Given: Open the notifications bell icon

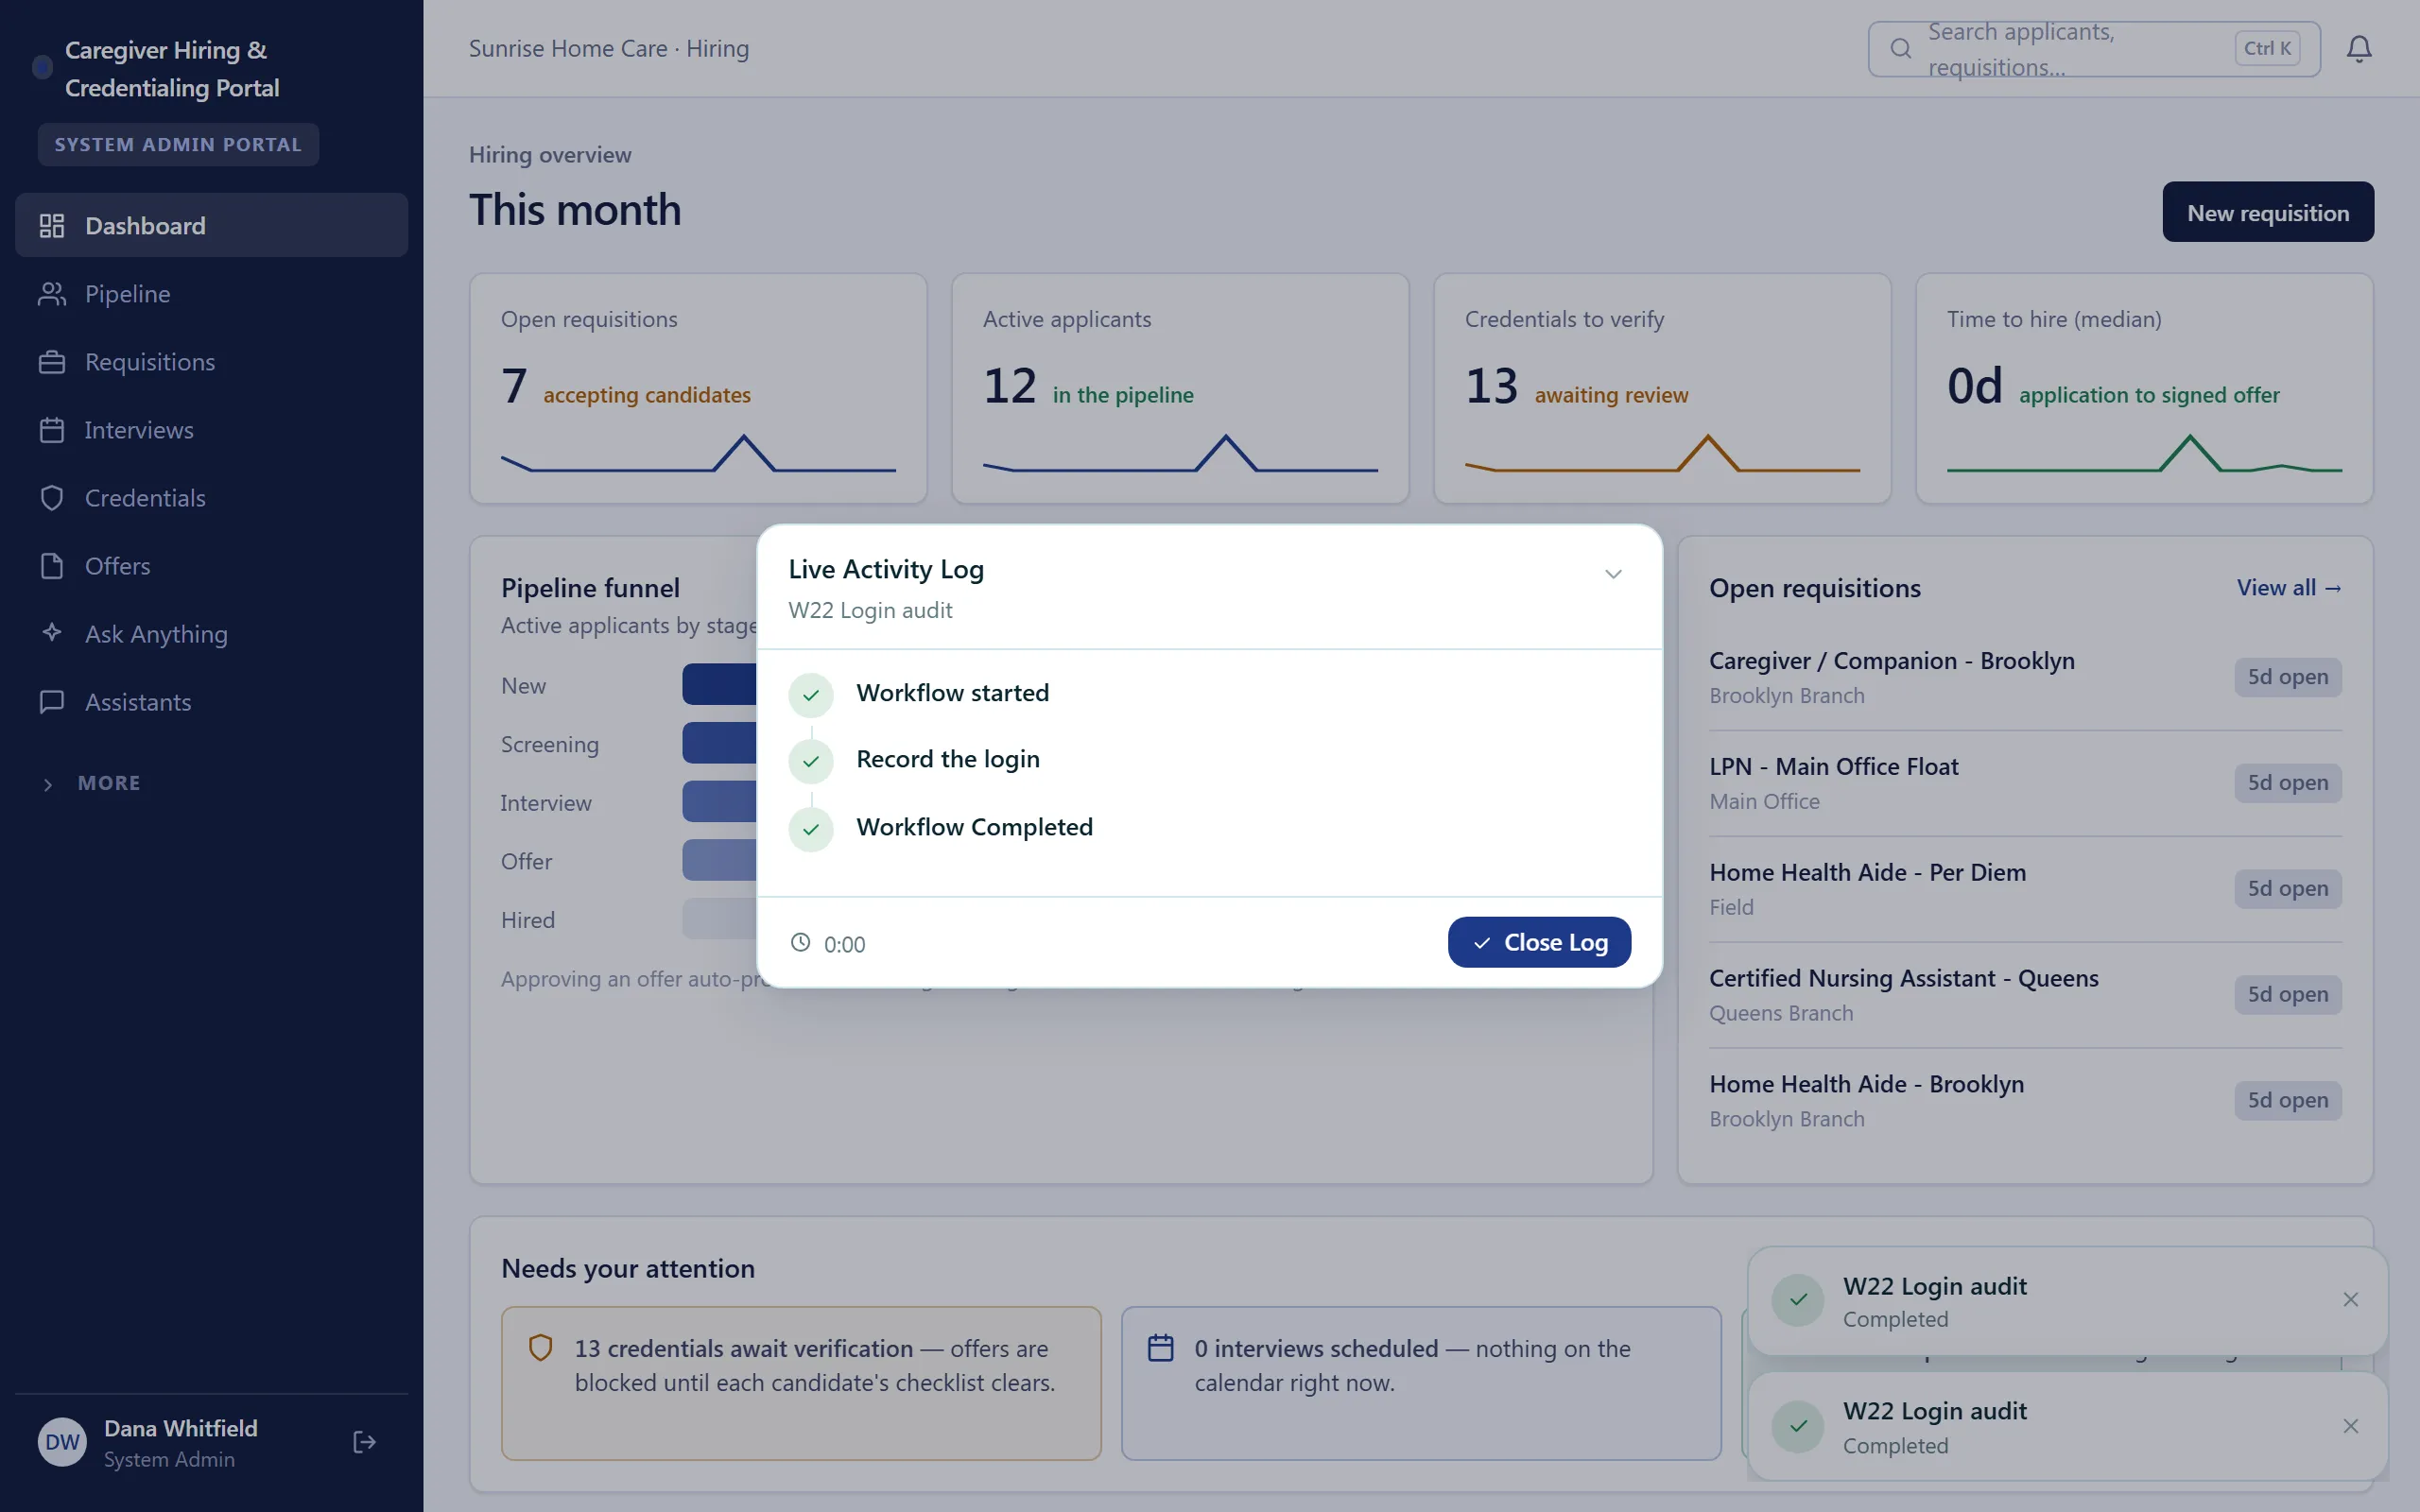Looking at the screenshot, I should coord(2359,49).
